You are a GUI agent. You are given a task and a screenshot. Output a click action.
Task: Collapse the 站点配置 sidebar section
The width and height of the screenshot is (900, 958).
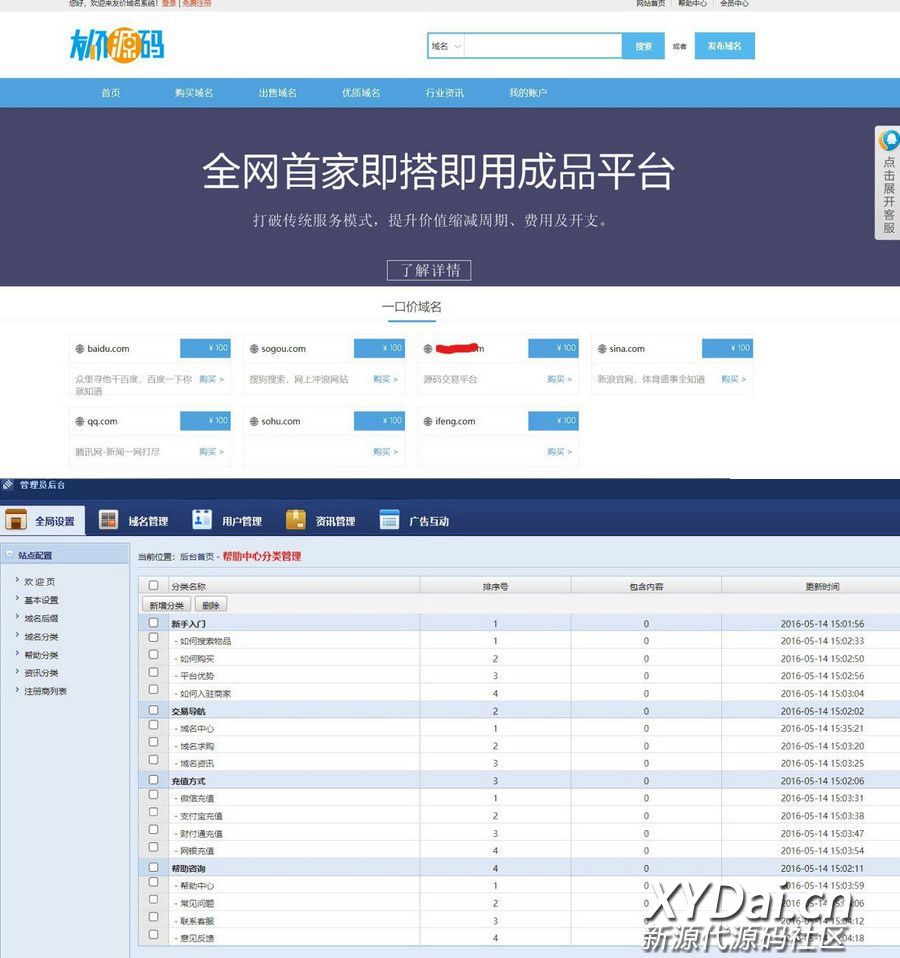point(8,555)
